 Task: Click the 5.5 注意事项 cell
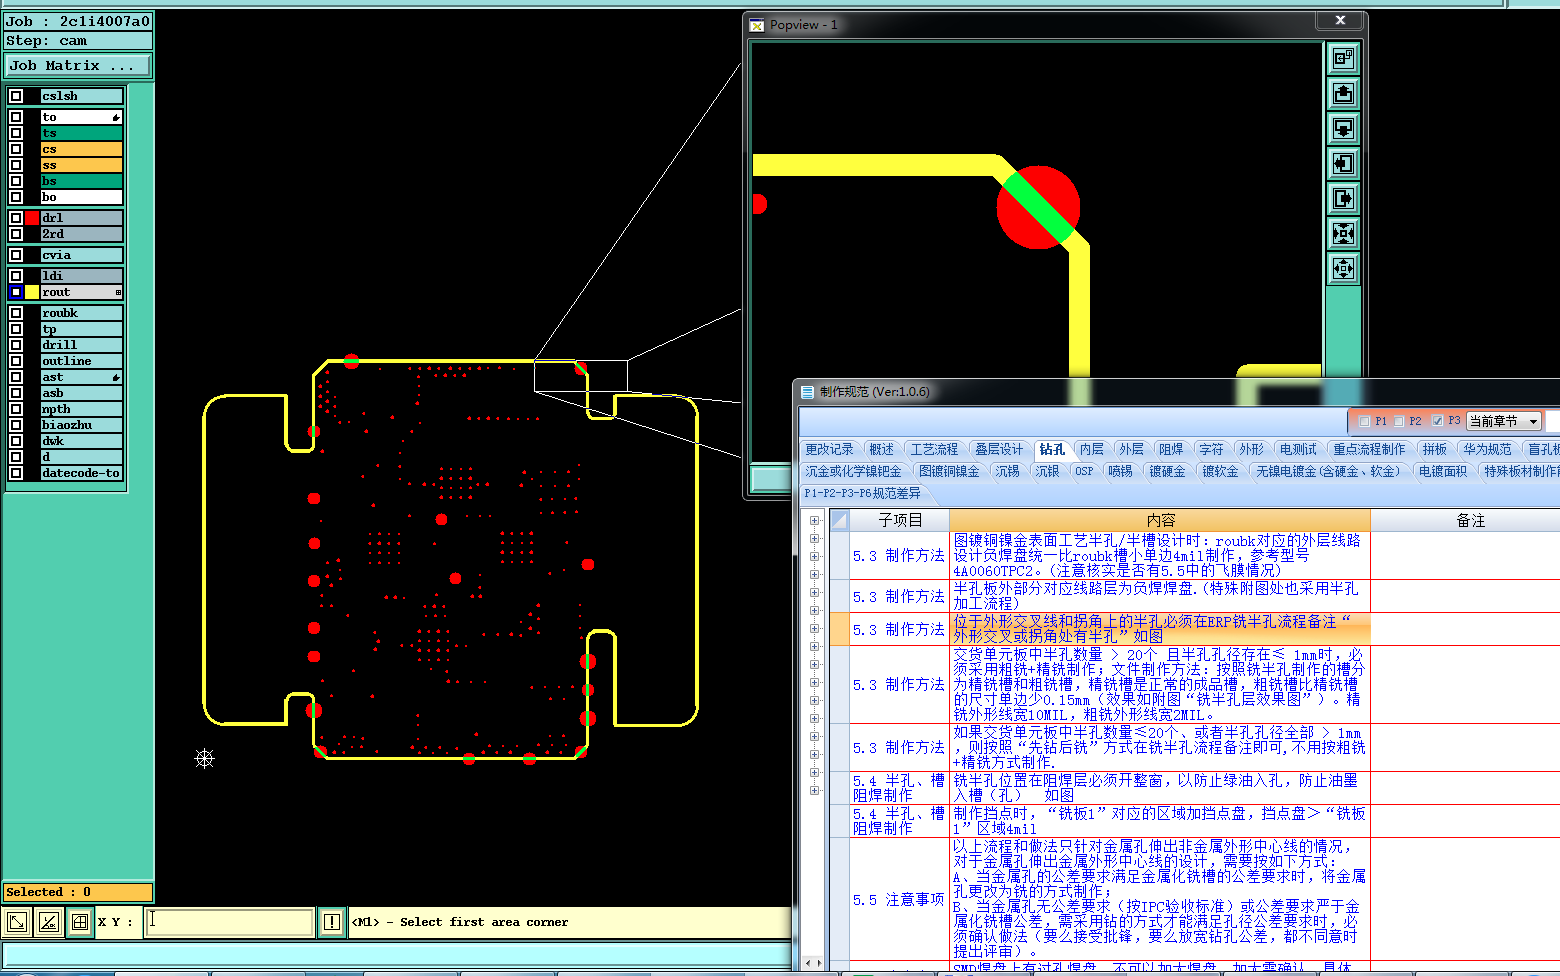(x=899, y=900)
